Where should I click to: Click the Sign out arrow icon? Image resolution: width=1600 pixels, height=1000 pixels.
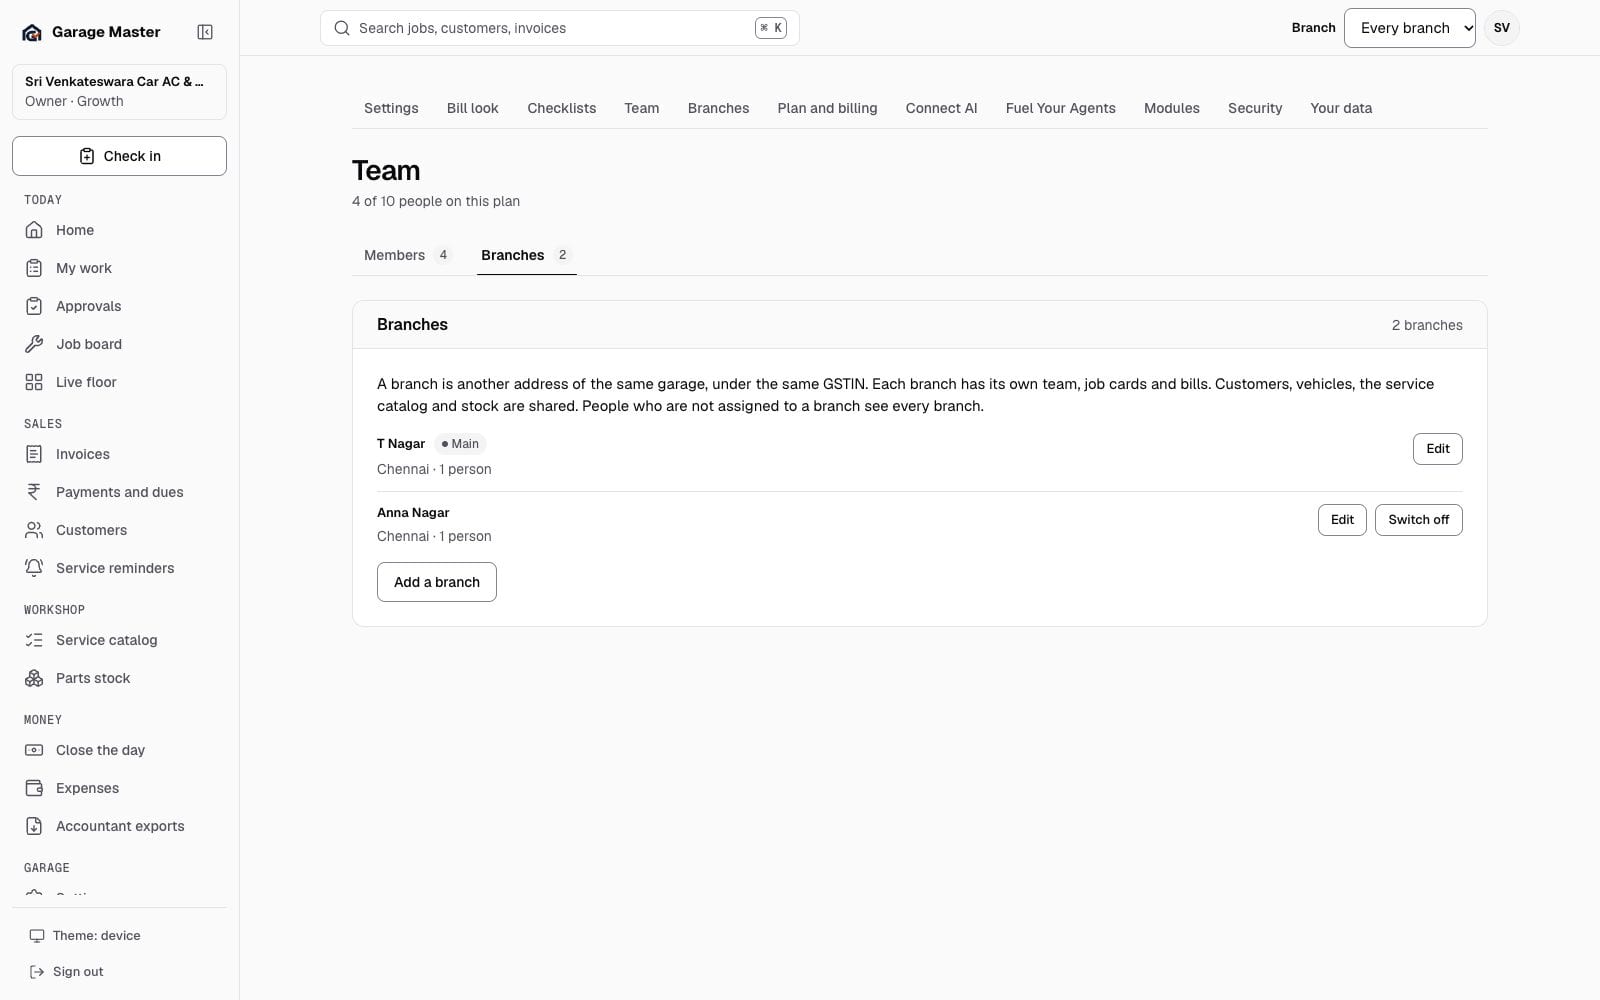pyautogui.click(x=37, y=972)
